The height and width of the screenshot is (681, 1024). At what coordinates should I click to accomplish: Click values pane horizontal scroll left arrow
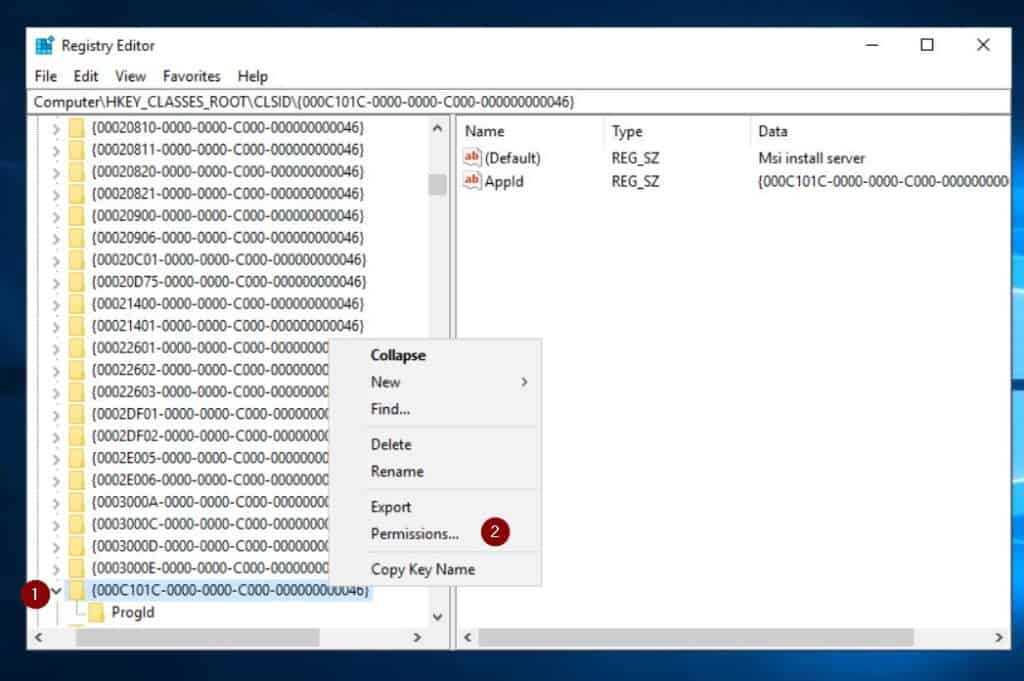[x=468, y=637]
